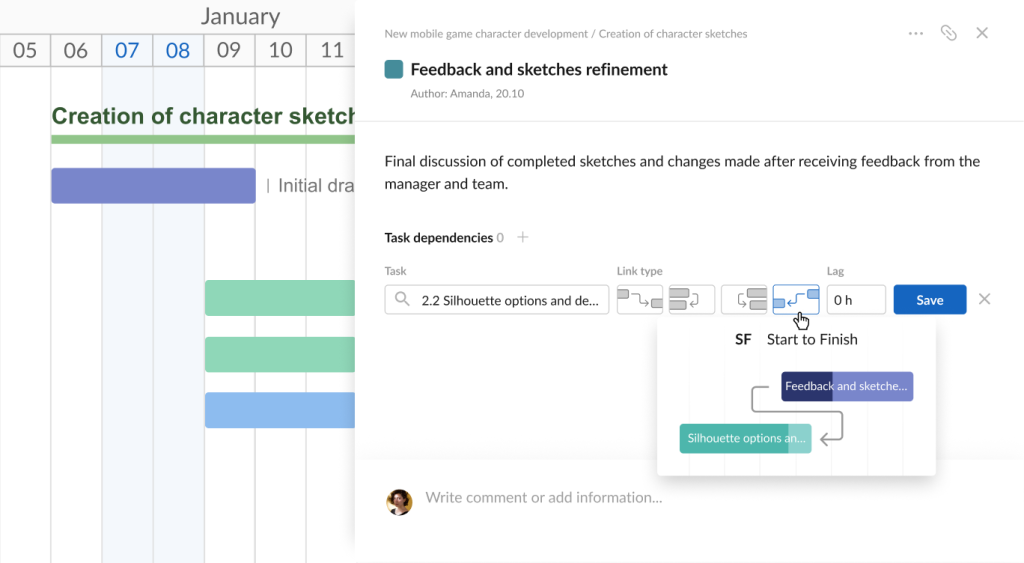Screen dimensions: 1024x563
Task: Open the dependency task search field
Action: point(497,300)
